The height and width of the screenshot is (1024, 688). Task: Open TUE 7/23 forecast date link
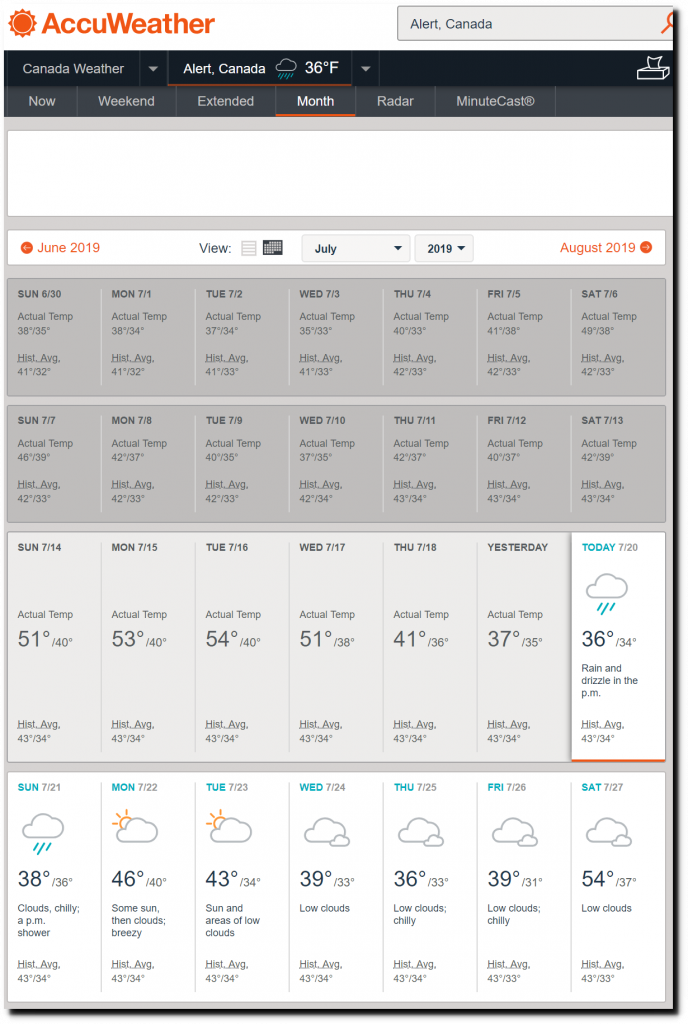pyautogui.click(x=227, y=787)
